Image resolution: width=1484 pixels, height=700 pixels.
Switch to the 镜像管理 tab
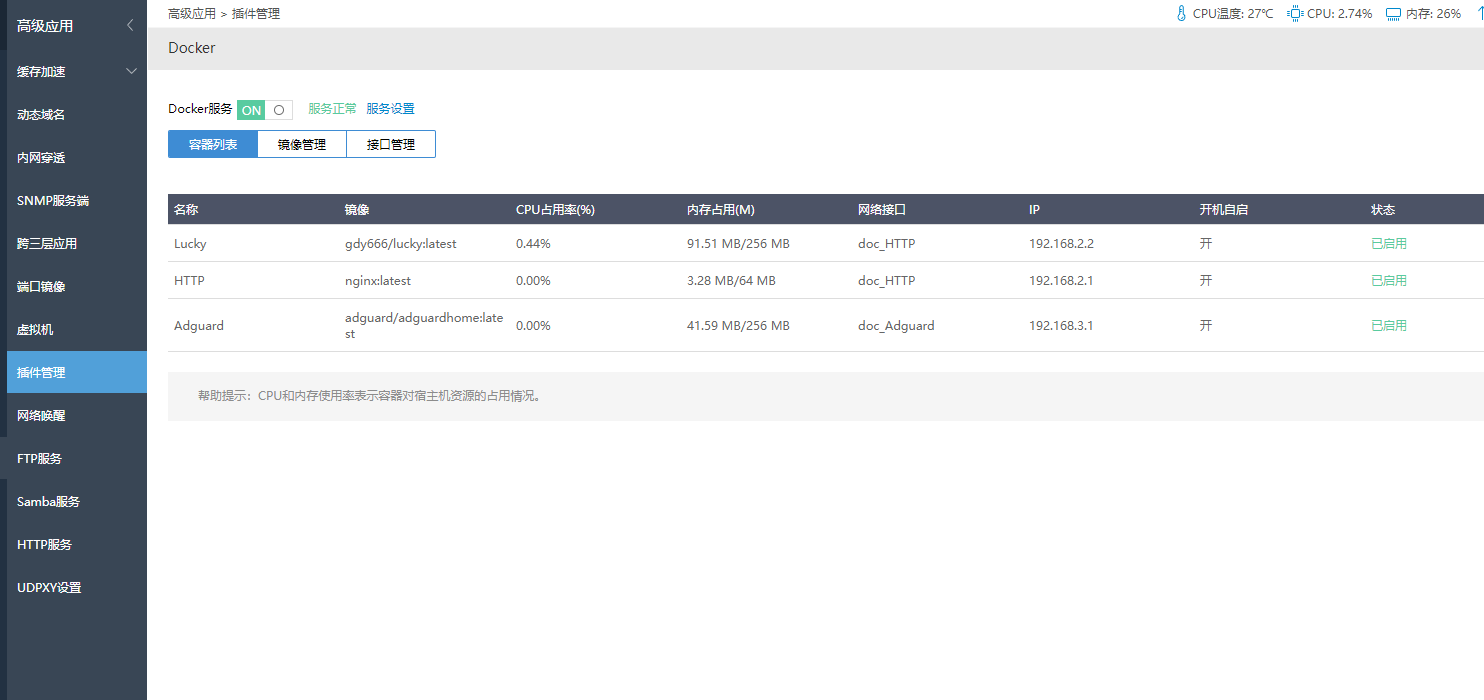[302, 144]
